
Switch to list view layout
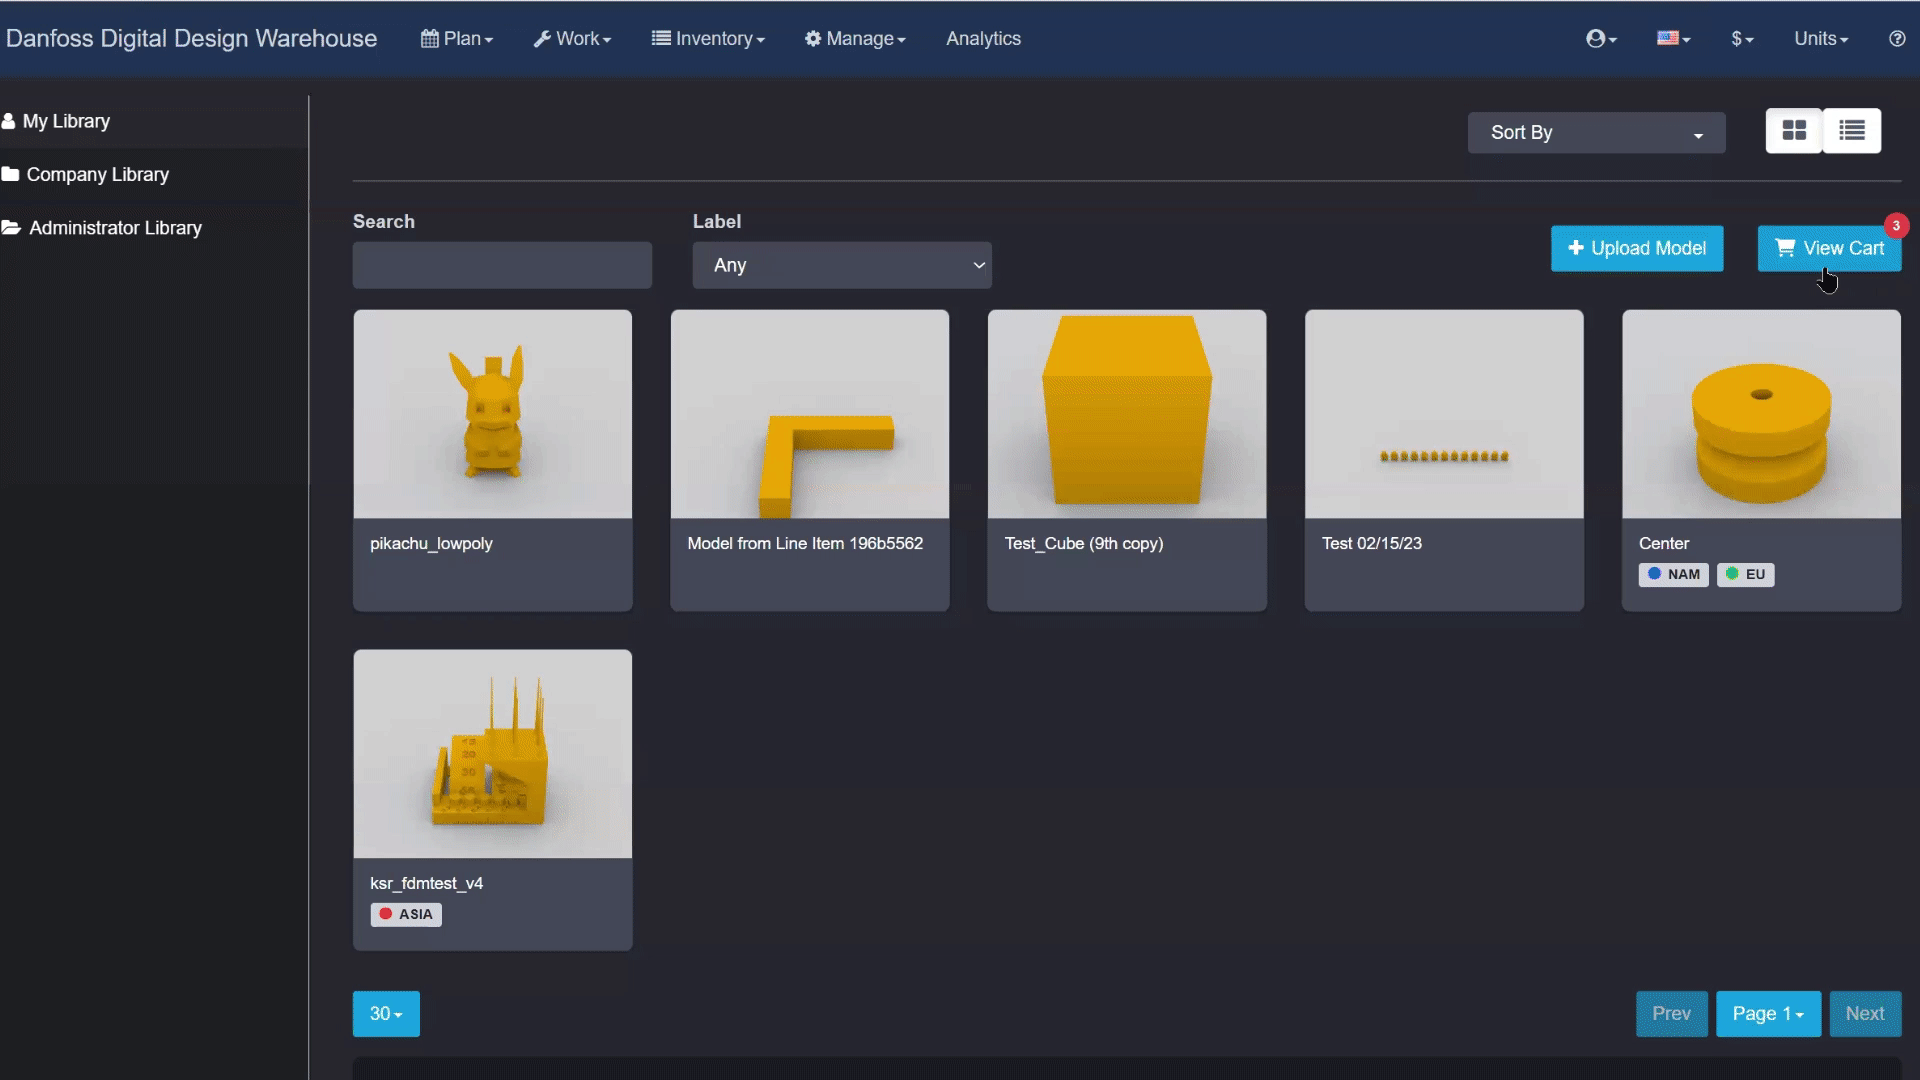[1852, 131]
